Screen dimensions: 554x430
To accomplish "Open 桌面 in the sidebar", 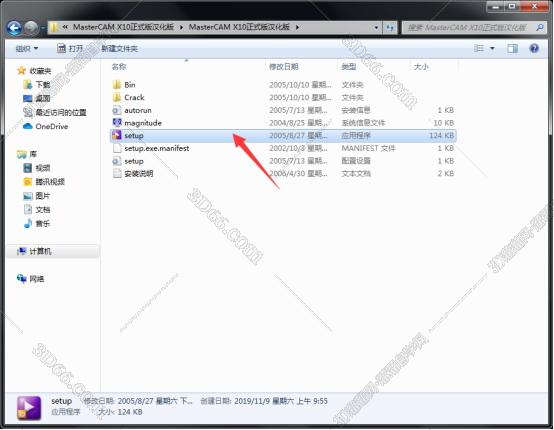I will (x=37, y=99).
